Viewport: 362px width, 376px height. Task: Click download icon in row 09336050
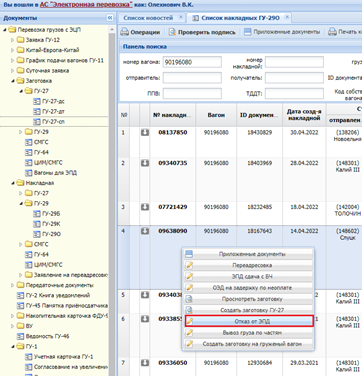tap(145, 363)
